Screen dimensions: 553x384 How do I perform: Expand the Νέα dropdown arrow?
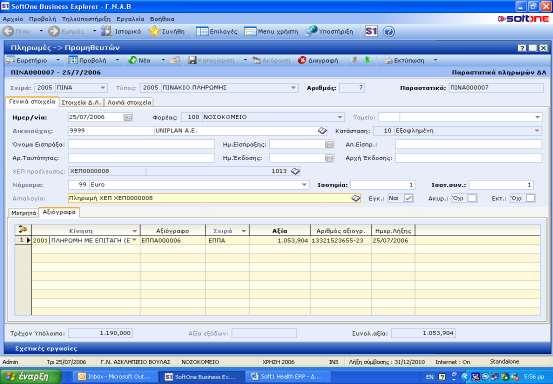click(x=163, y=61)
